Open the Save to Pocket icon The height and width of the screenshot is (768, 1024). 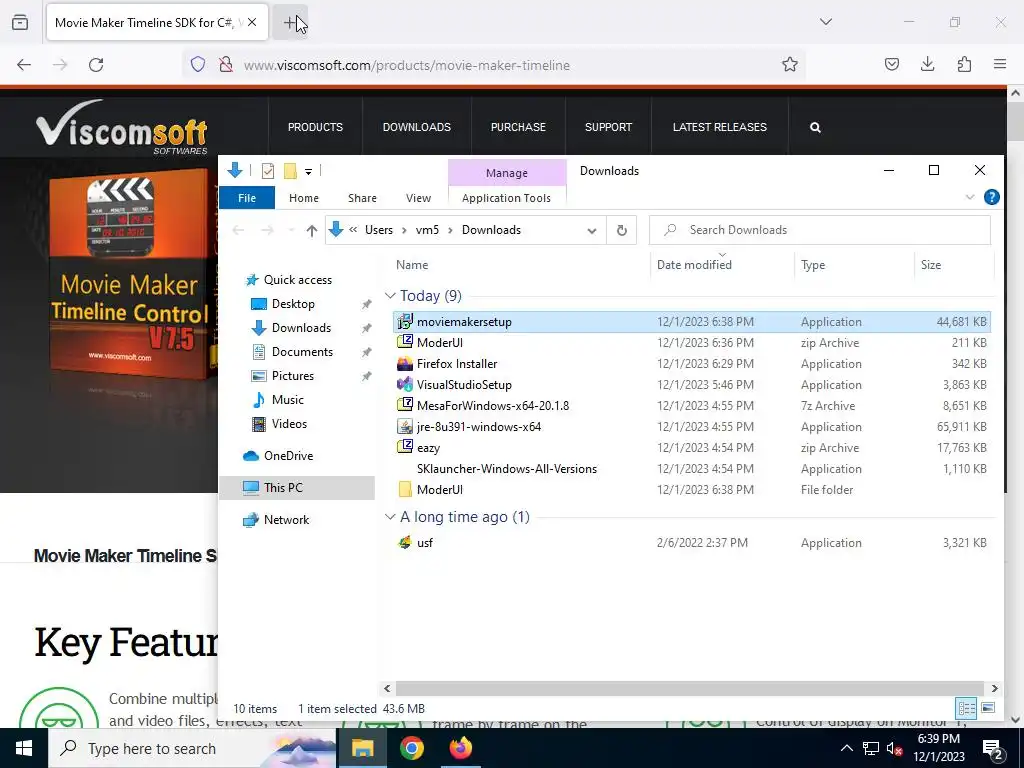pyautogui.click(x=891, y=65)
